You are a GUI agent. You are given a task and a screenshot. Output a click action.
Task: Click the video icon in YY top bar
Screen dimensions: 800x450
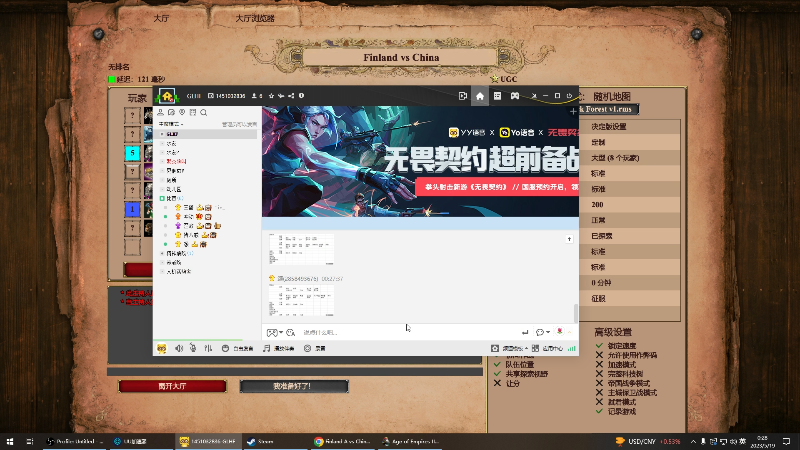pos(463,96)
